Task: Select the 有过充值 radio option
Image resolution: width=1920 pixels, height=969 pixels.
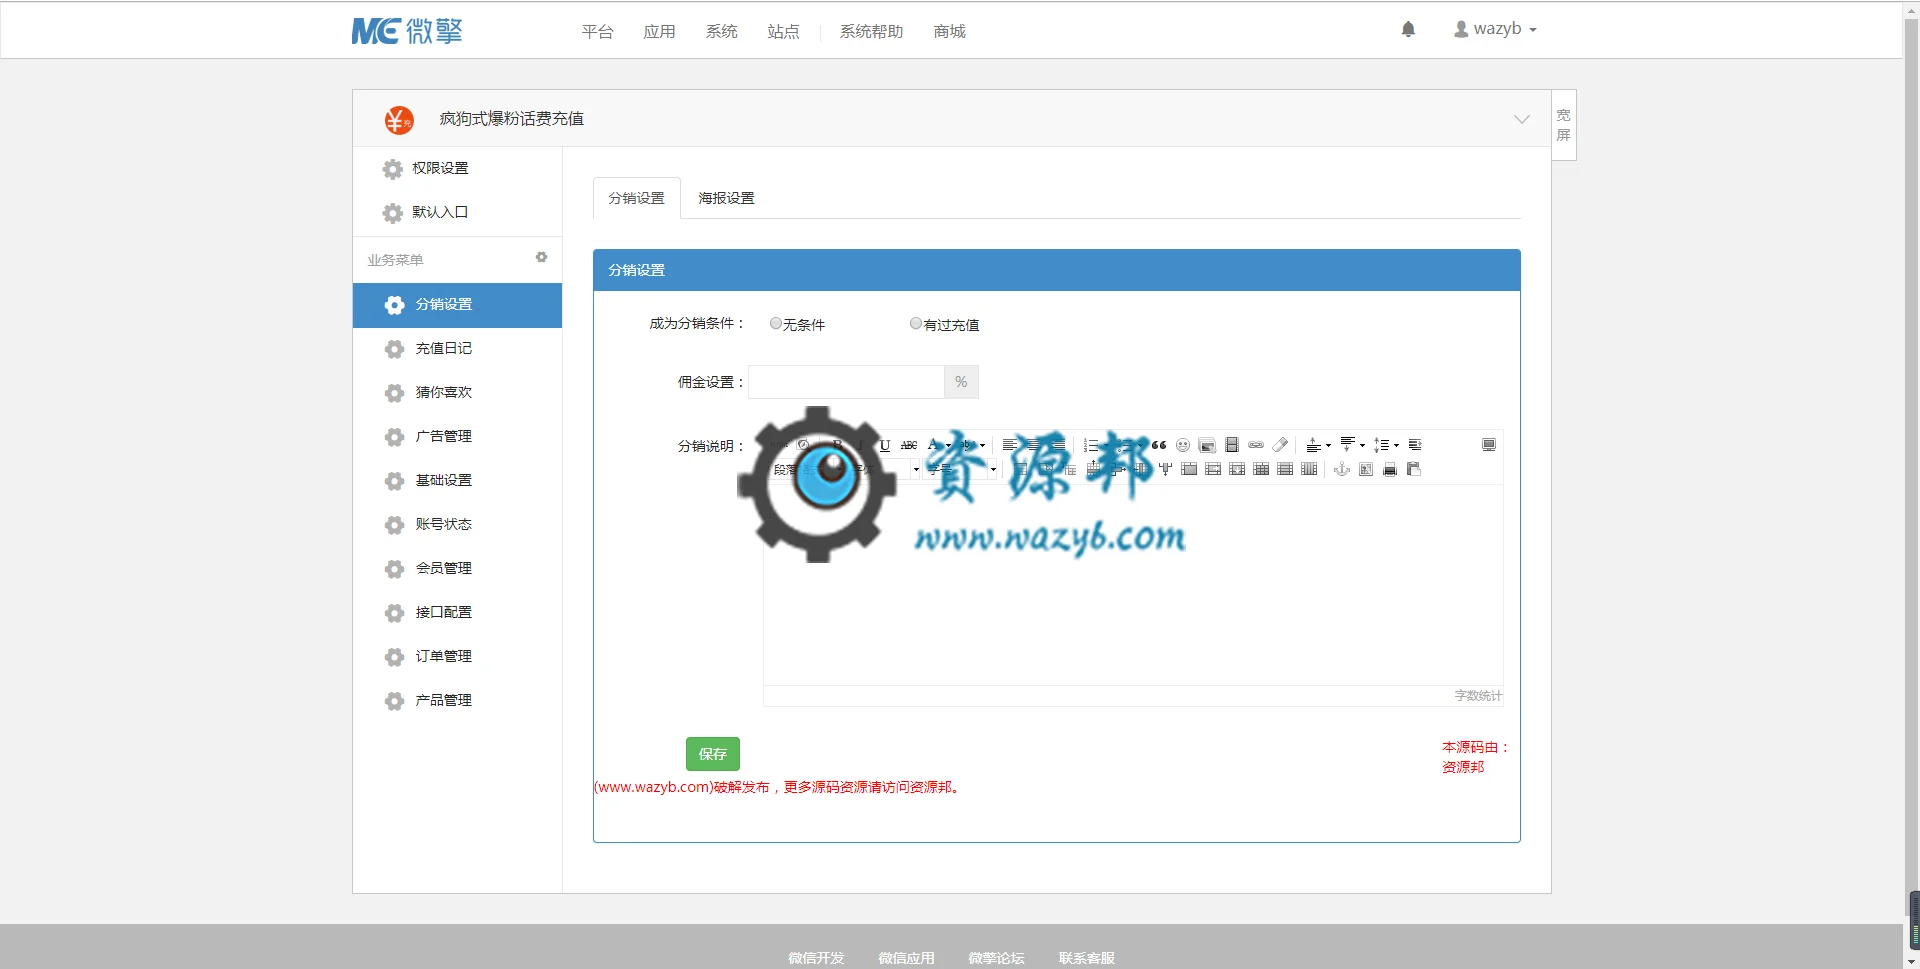Action: tap(916, 323)
